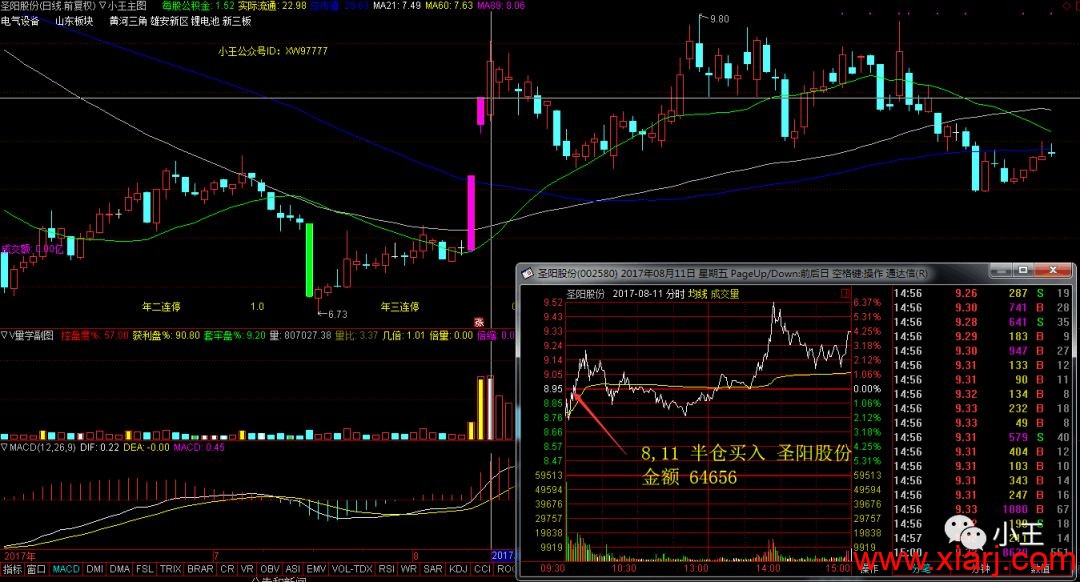Select the EMV indicator tab
Screen dimensions: 1080x582
(x=316, y=570)
